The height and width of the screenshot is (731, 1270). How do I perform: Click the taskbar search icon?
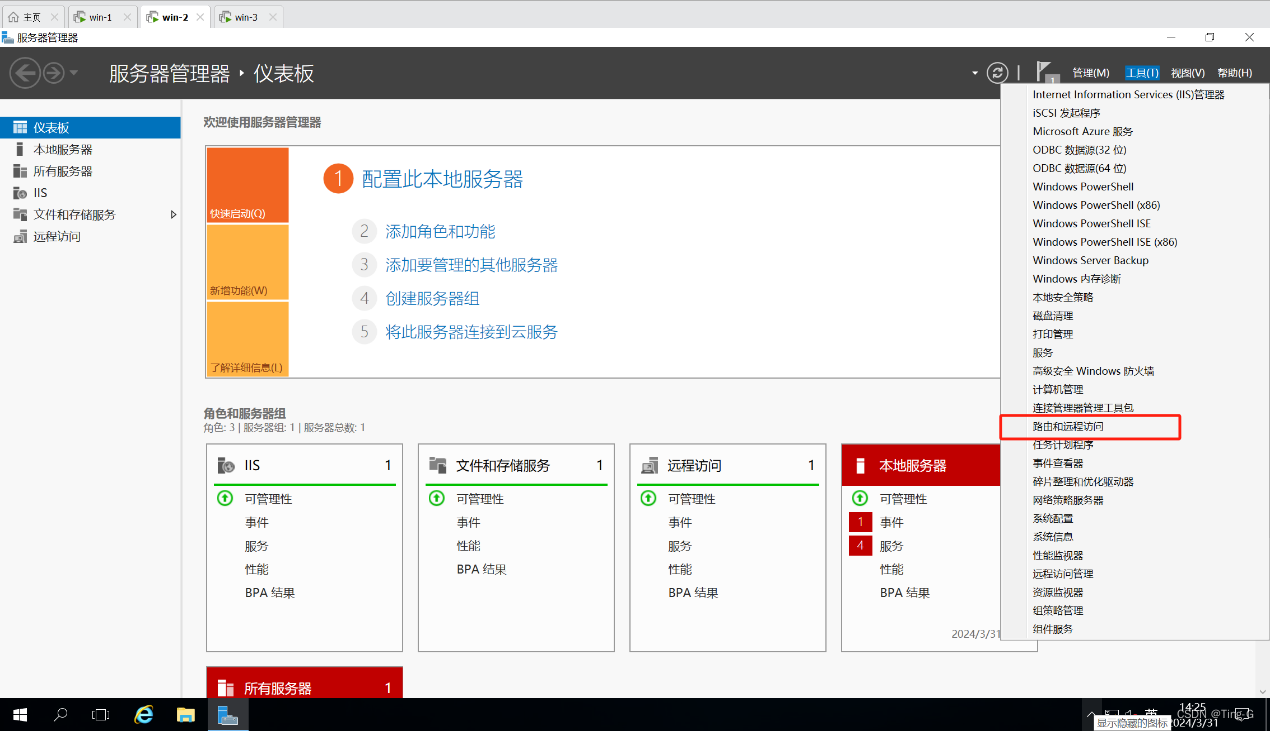61,715
